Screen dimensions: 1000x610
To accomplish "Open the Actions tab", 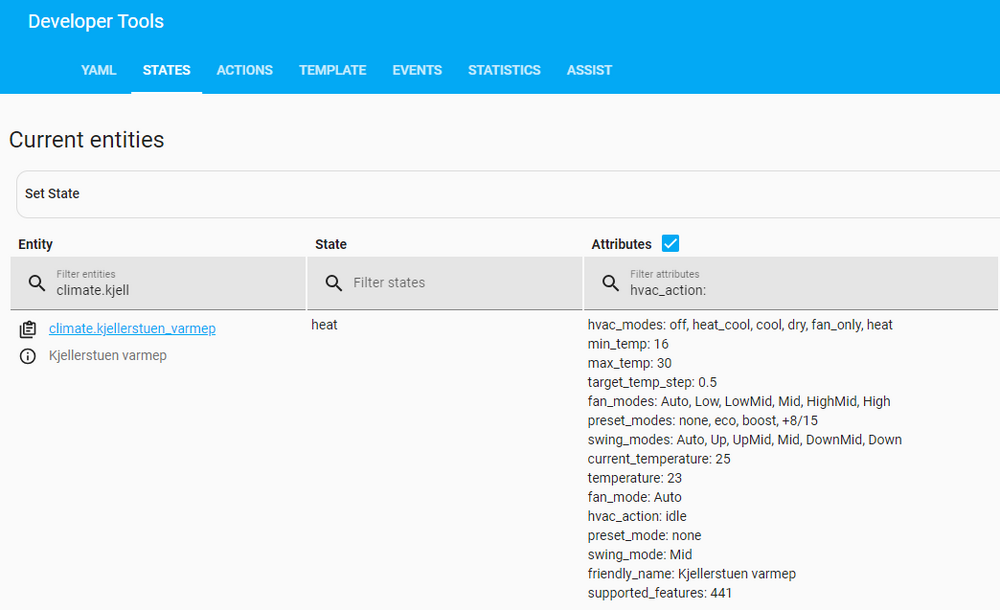I will [244, 70].
